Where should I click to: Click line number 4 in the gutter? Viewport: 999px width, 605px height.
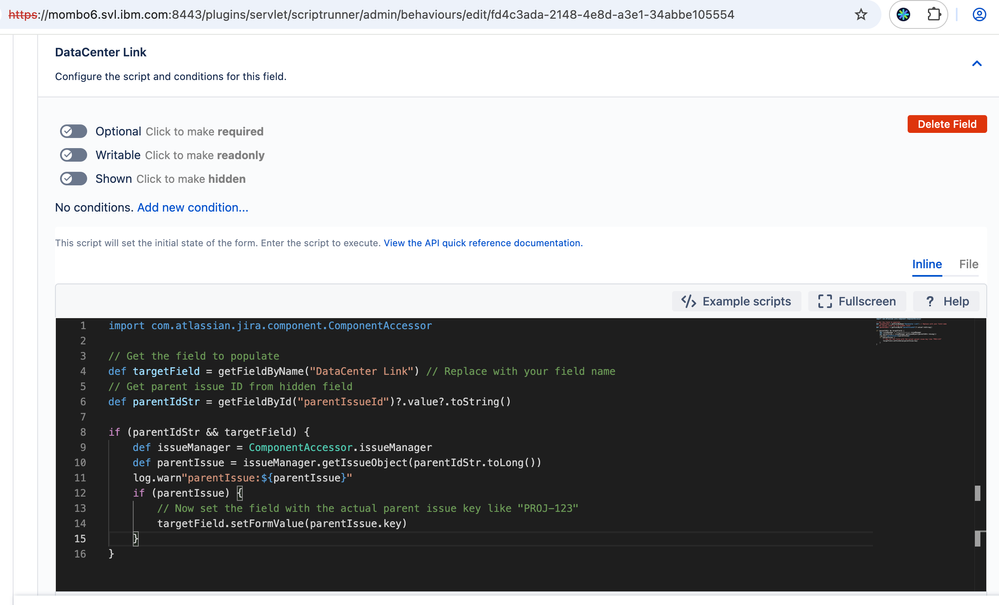pos(83,371)
